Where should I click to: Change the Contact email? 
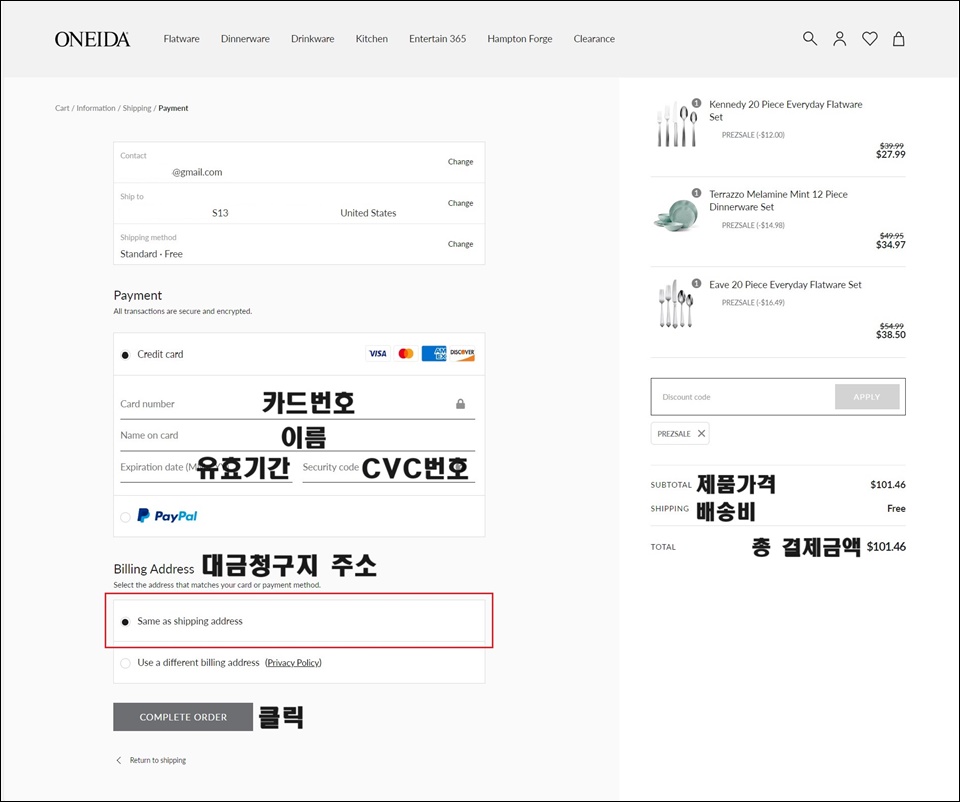[460, 162]
